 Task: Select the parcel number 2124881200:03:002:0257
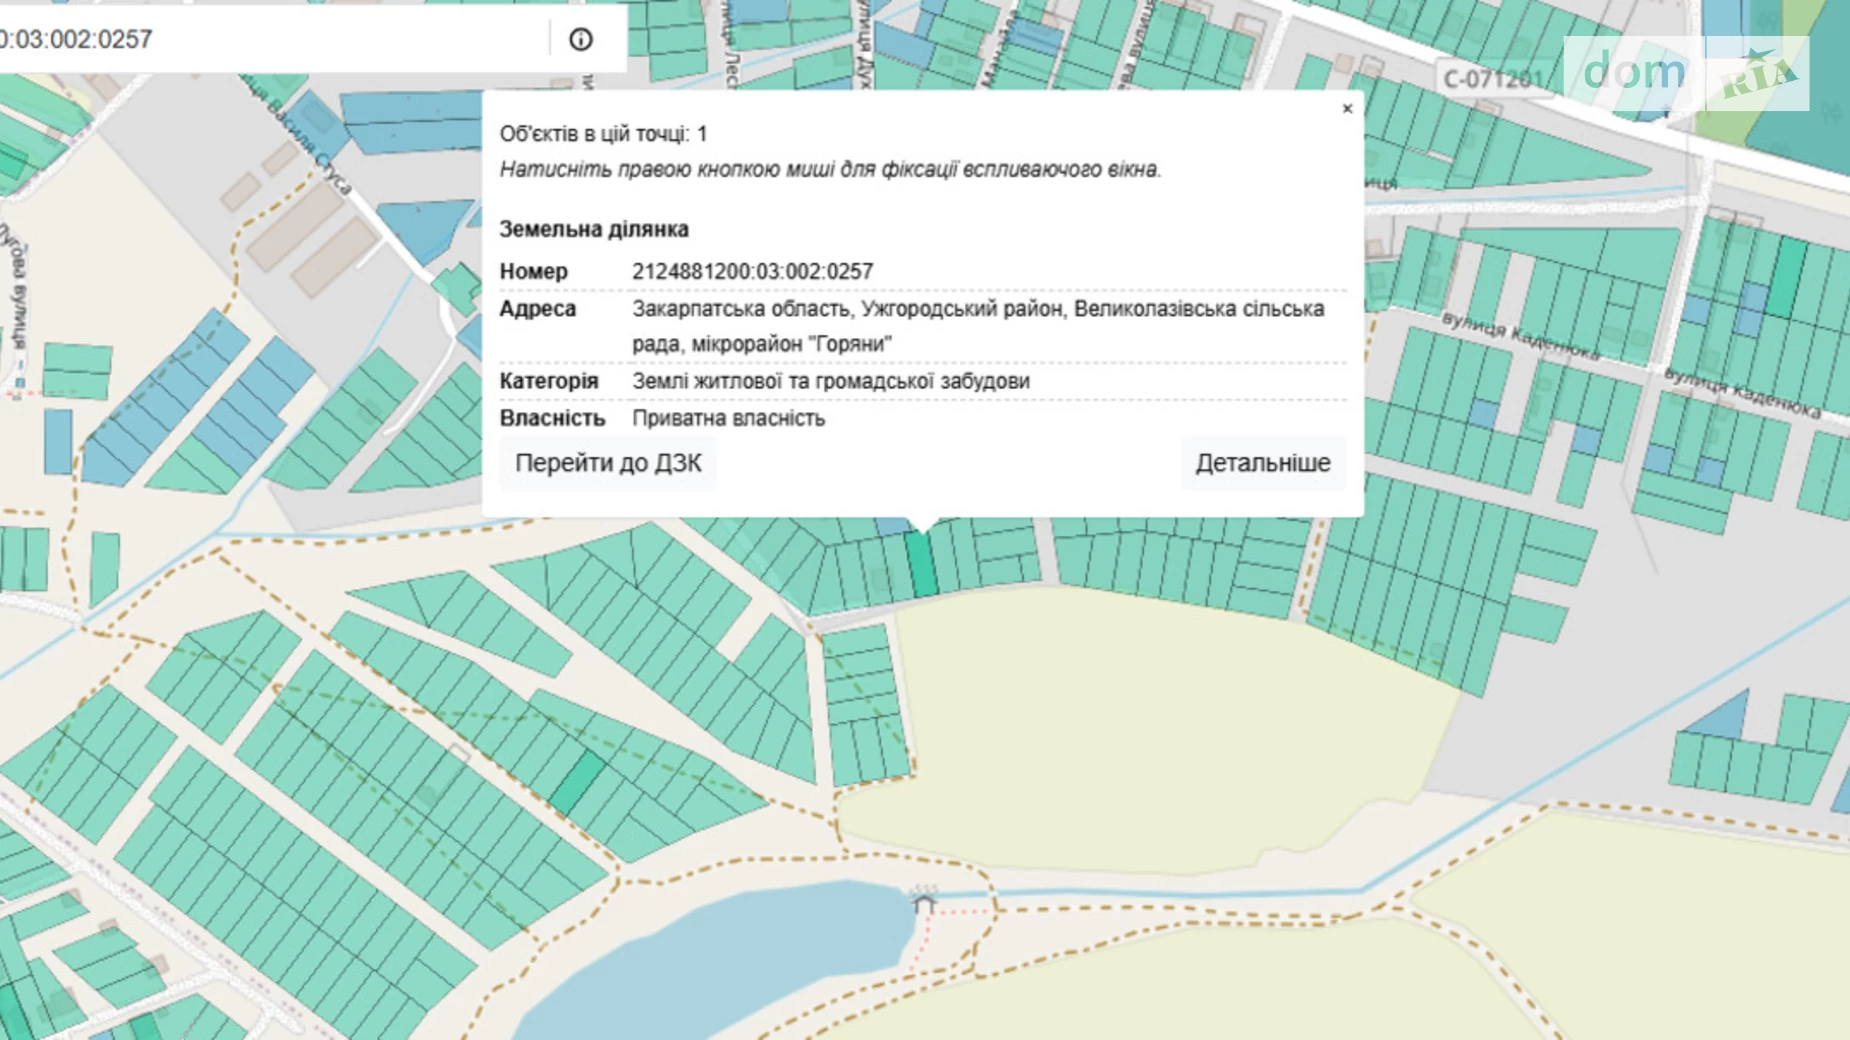pyautogui.click(x=752, y=271)
